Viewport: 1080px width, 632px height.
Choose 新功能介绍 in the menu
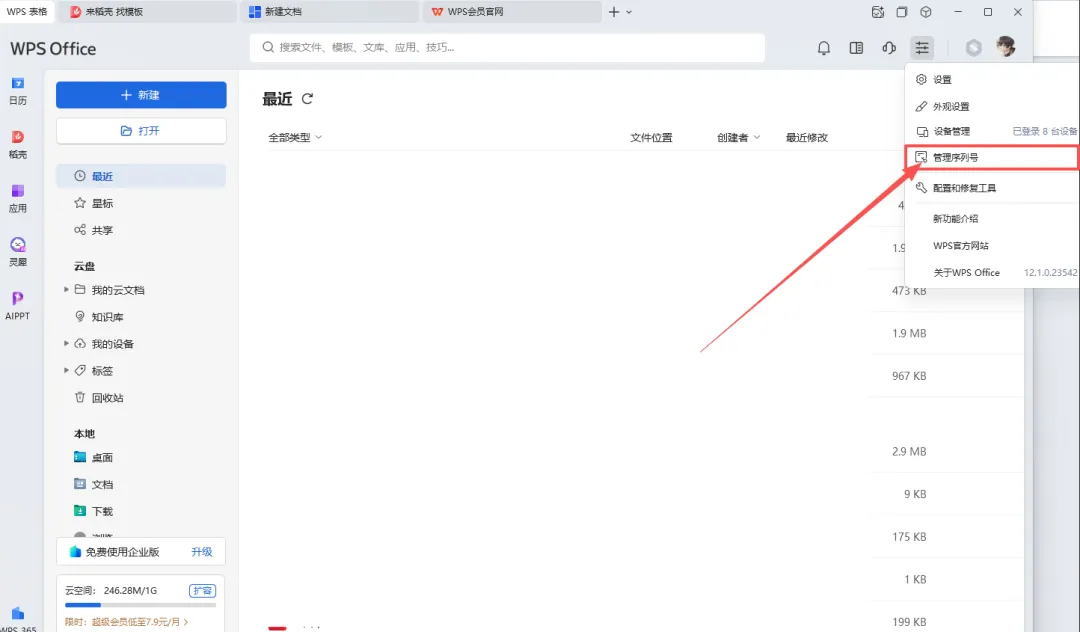click(x=992, y=219)
